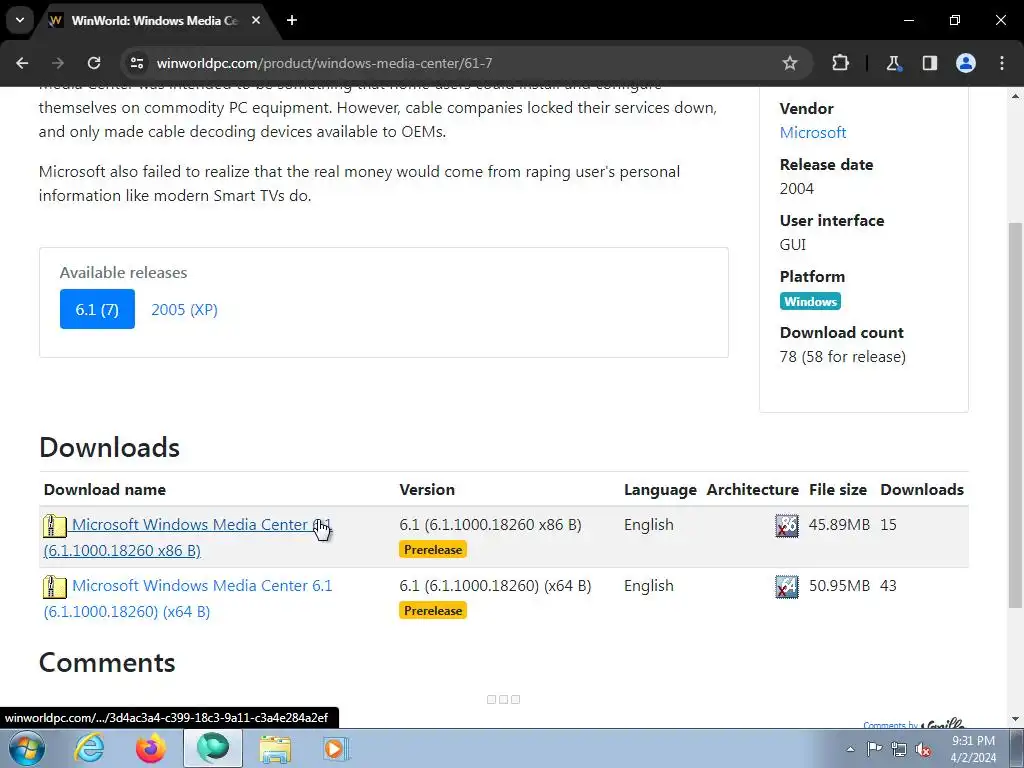Go back to the previous page
Viewport: 1024px width, 768px height.
tap(22, 63)
